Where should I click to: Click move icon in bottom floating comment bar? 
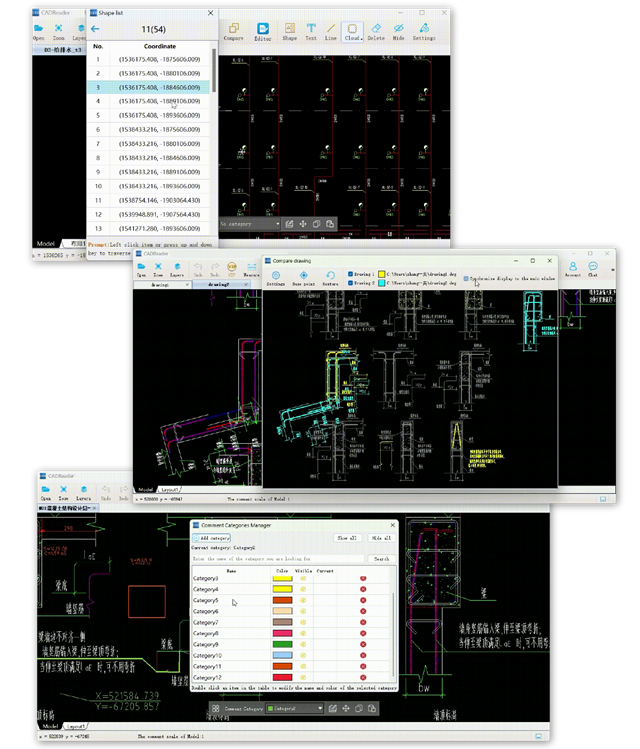346,708
